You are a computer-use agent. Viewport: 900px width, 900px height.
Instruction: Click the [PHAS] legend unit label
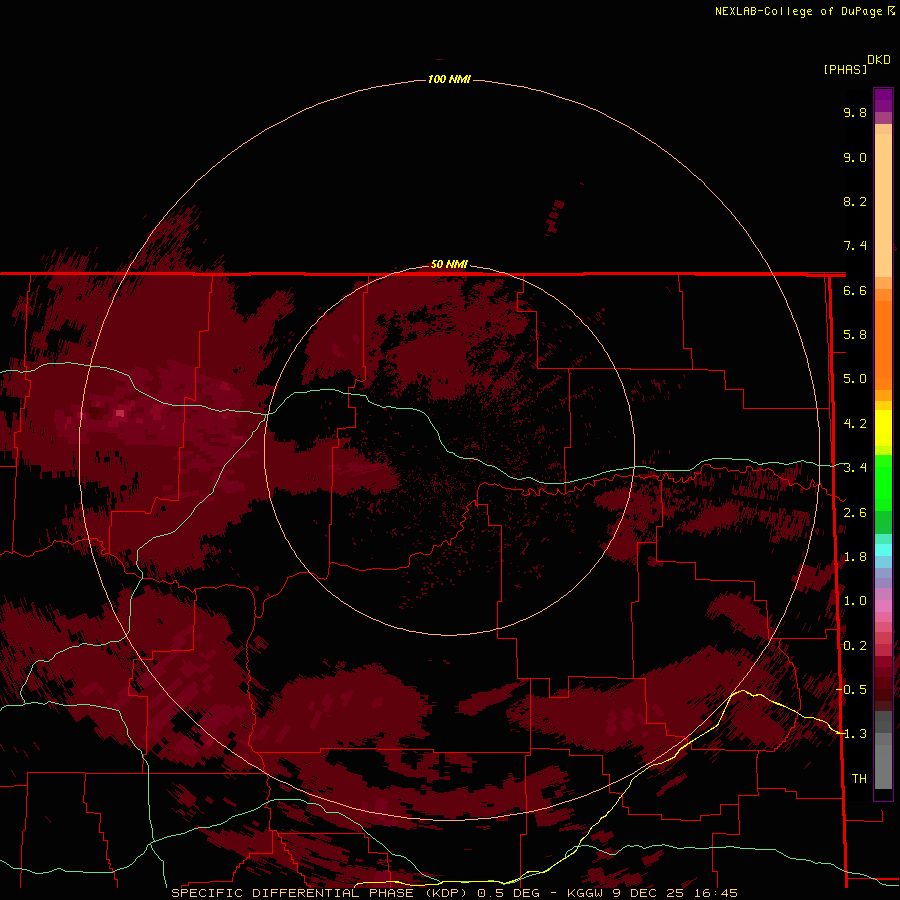click(x=845, y=70)
